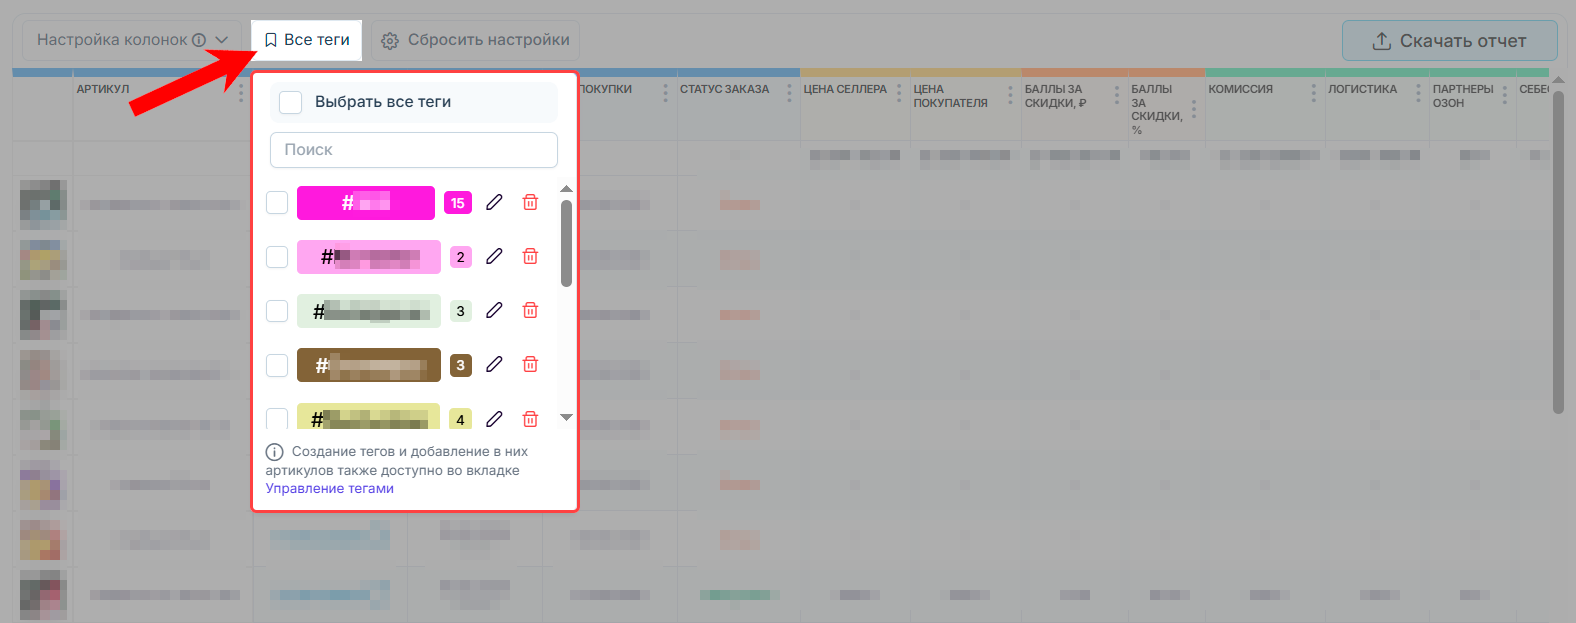Open the Цена покупателя column options menu
Screen dimensions: 1576x623
pos(1010,95)
